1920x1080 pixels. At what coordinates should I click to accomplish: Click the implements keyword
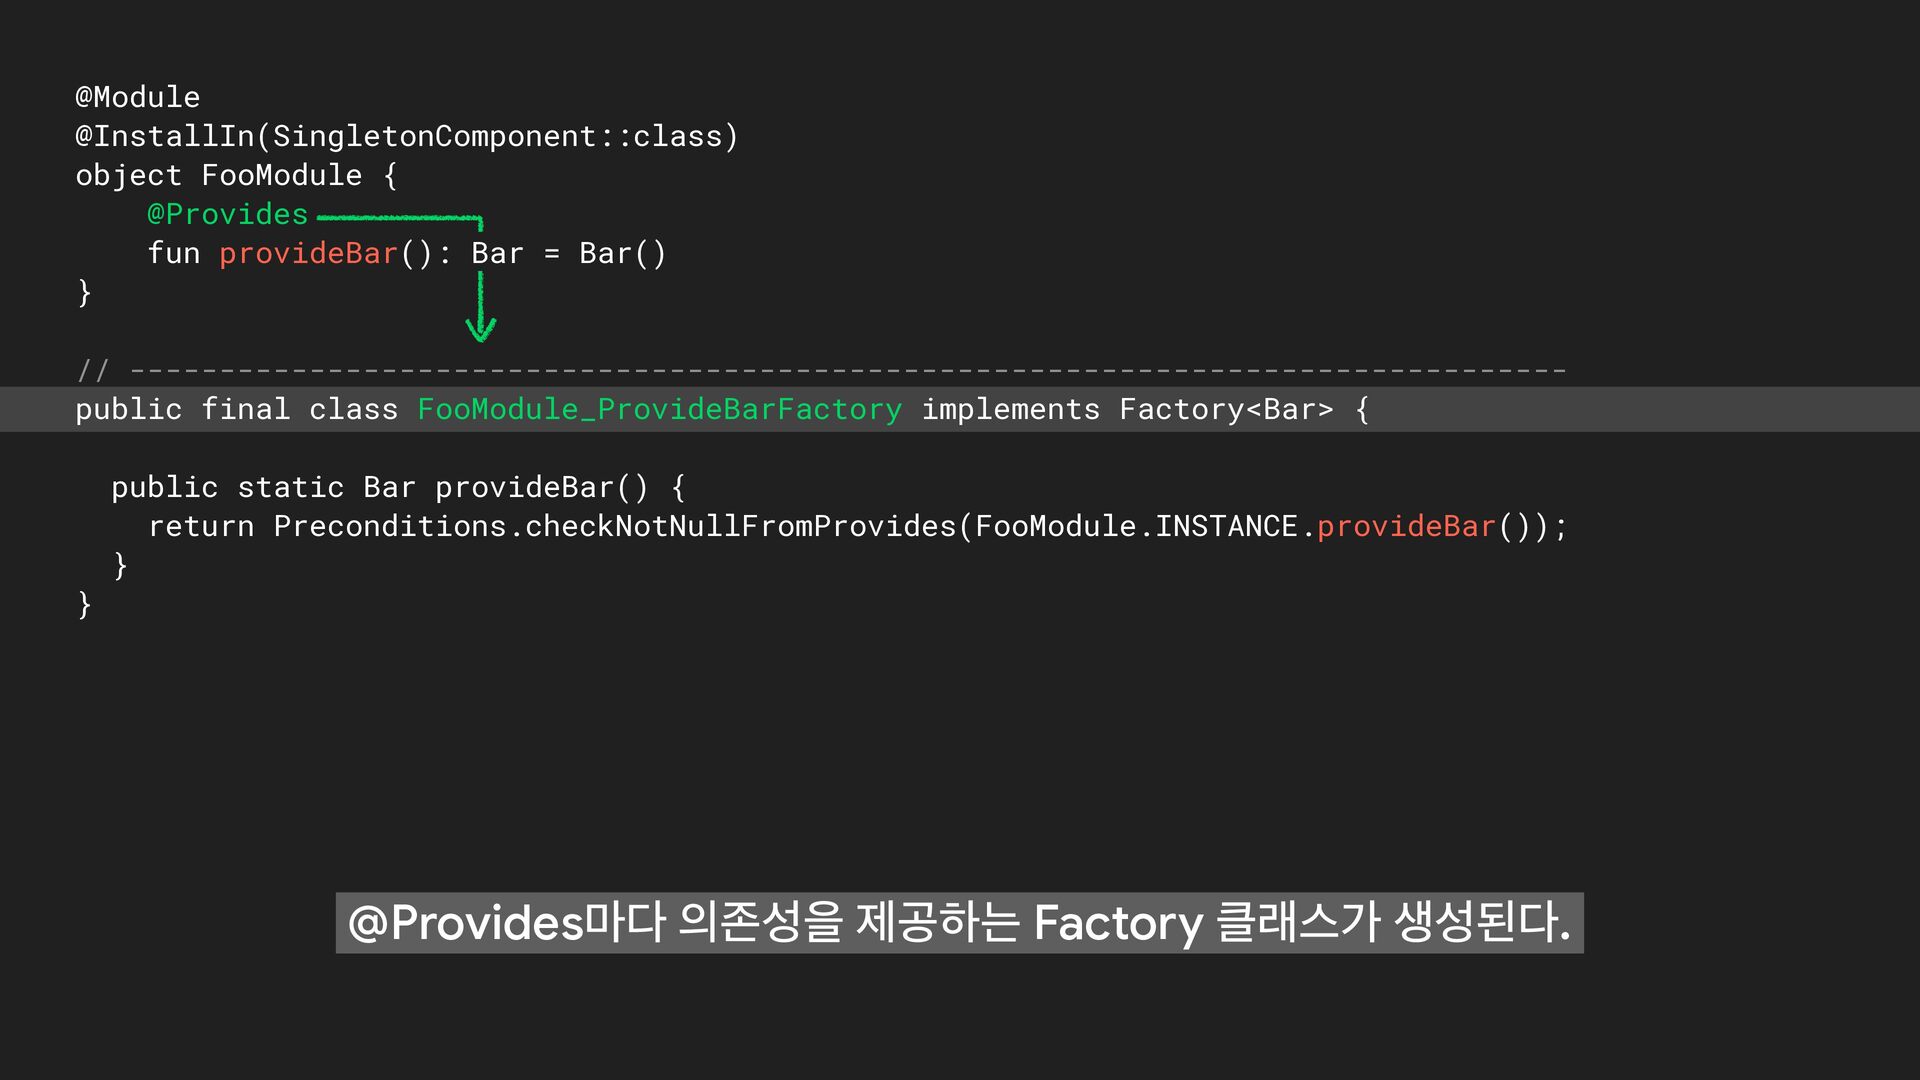tap(1010, 409)
